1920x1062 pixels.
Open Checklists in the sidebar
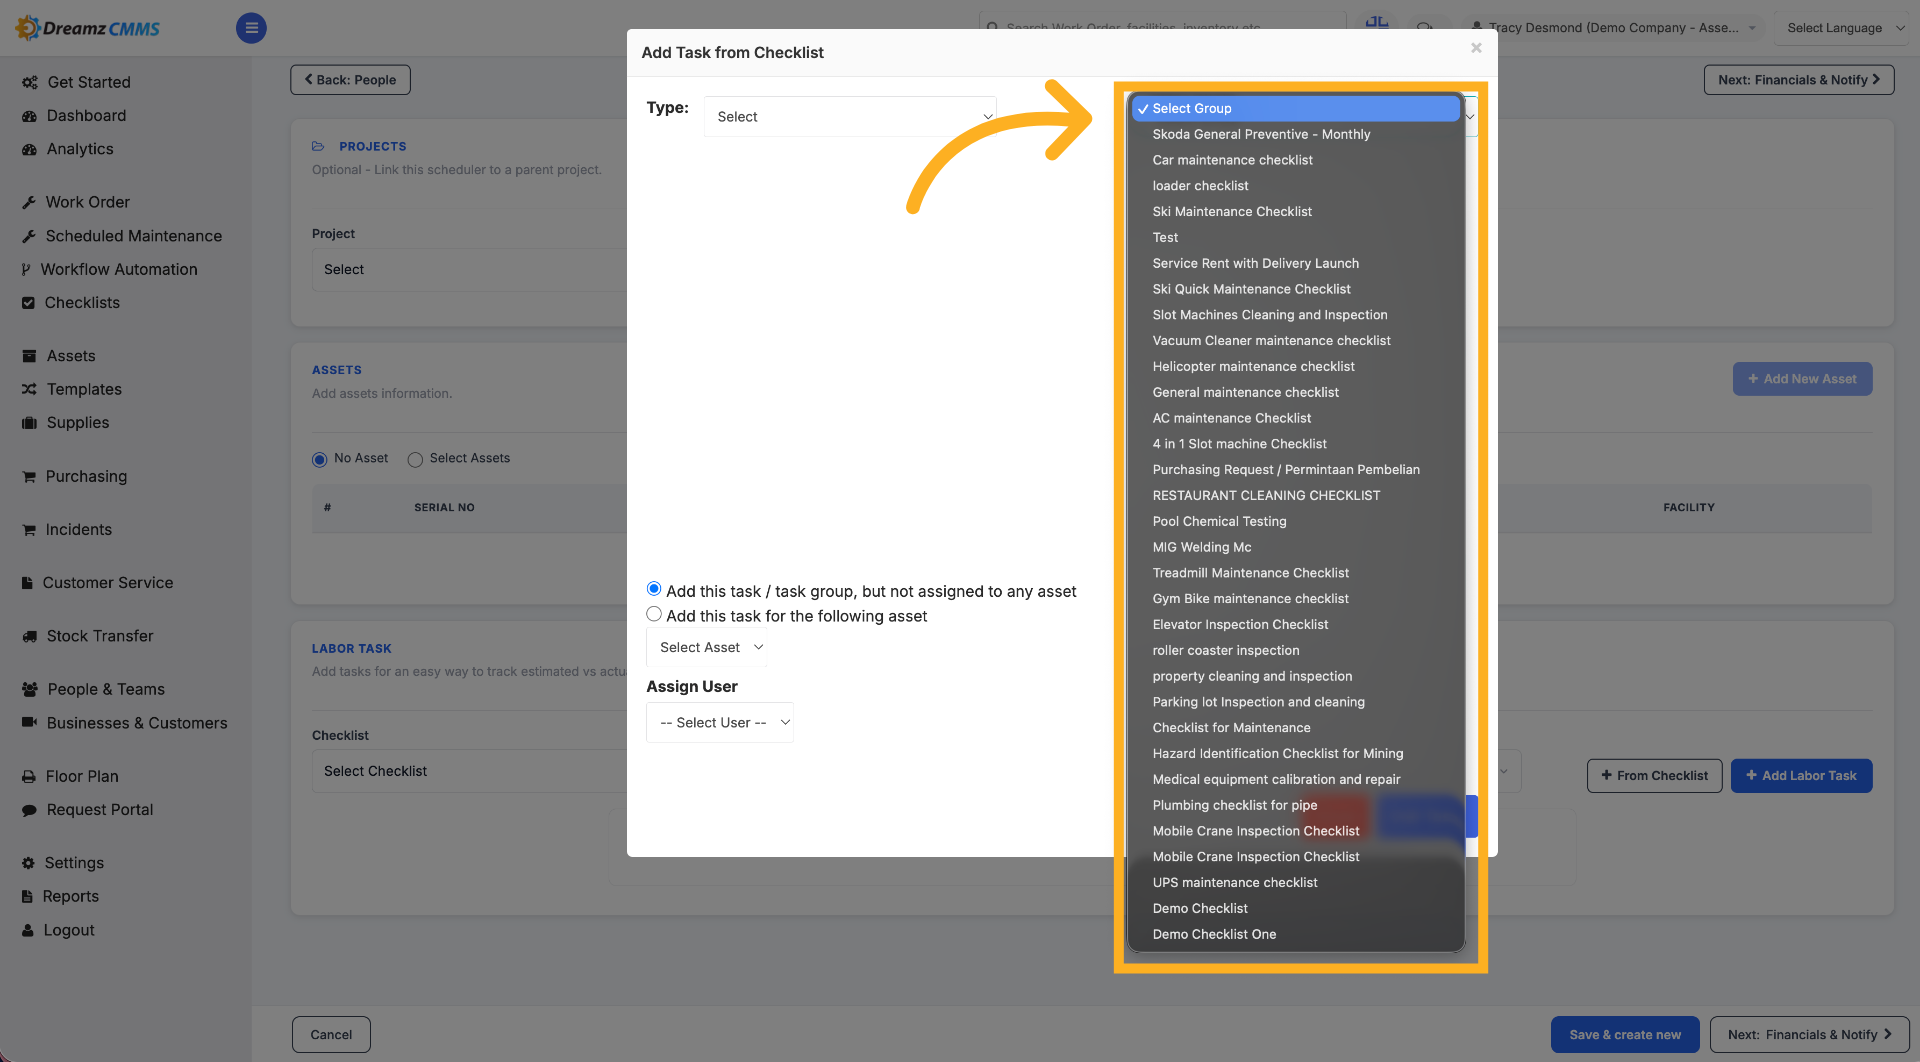coord(82,303)
